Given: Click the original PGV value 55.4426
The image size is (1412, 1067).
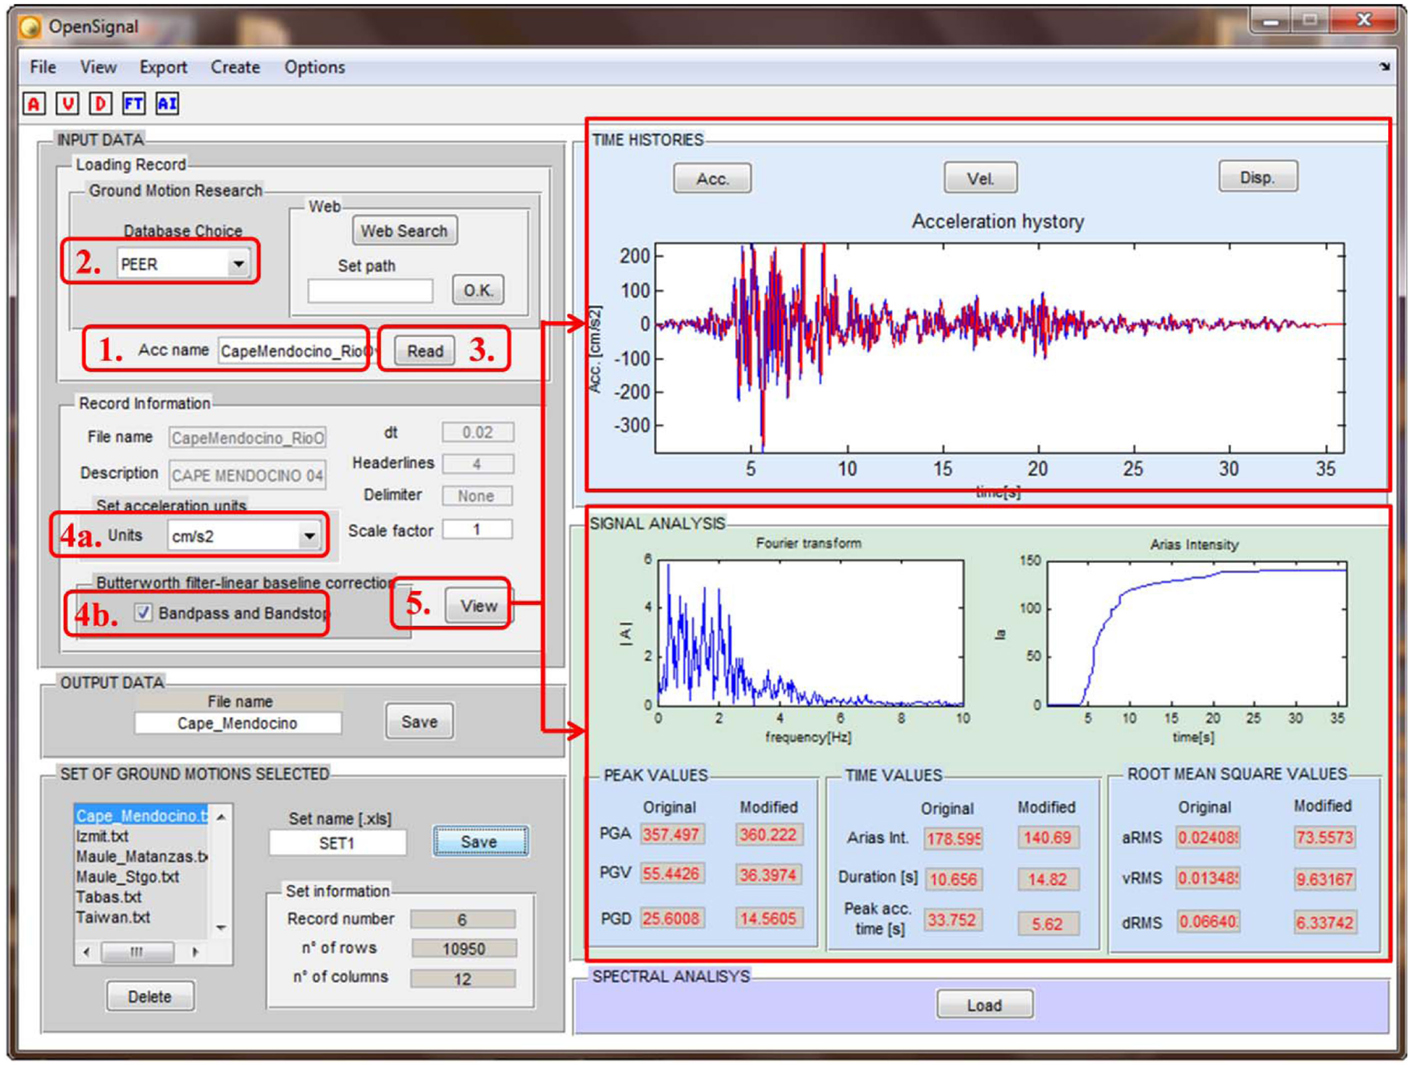Looking at the screenshot, I should (x=671, y=874).
